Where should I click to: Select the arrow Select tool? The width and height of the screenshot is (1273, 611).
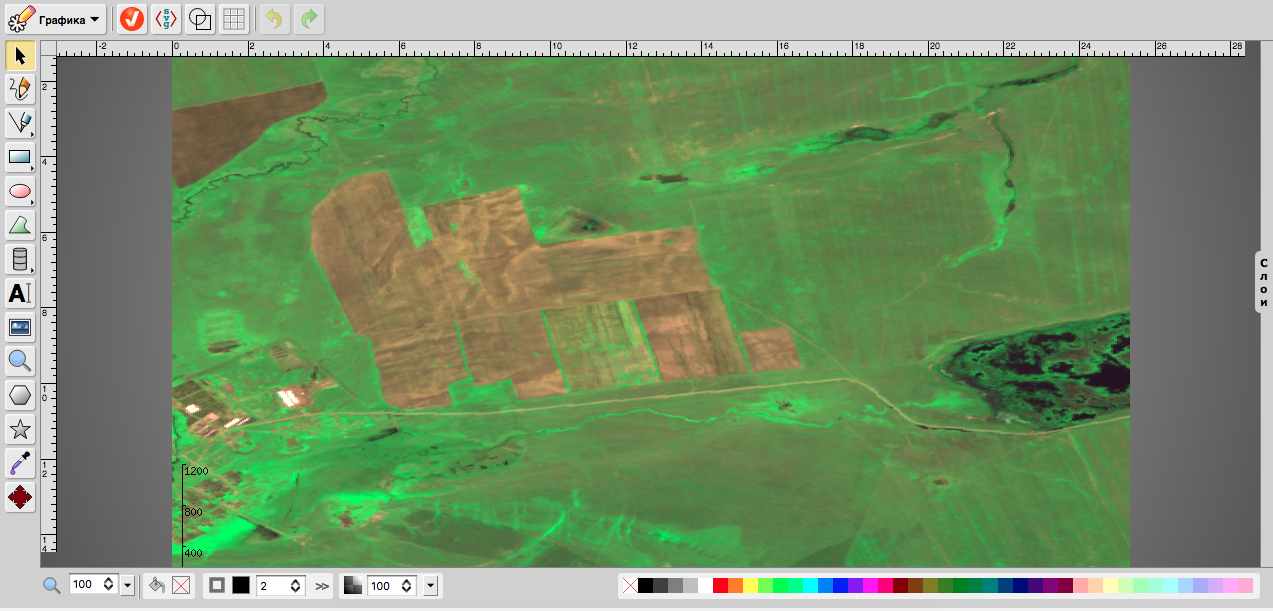pos(20,55)
